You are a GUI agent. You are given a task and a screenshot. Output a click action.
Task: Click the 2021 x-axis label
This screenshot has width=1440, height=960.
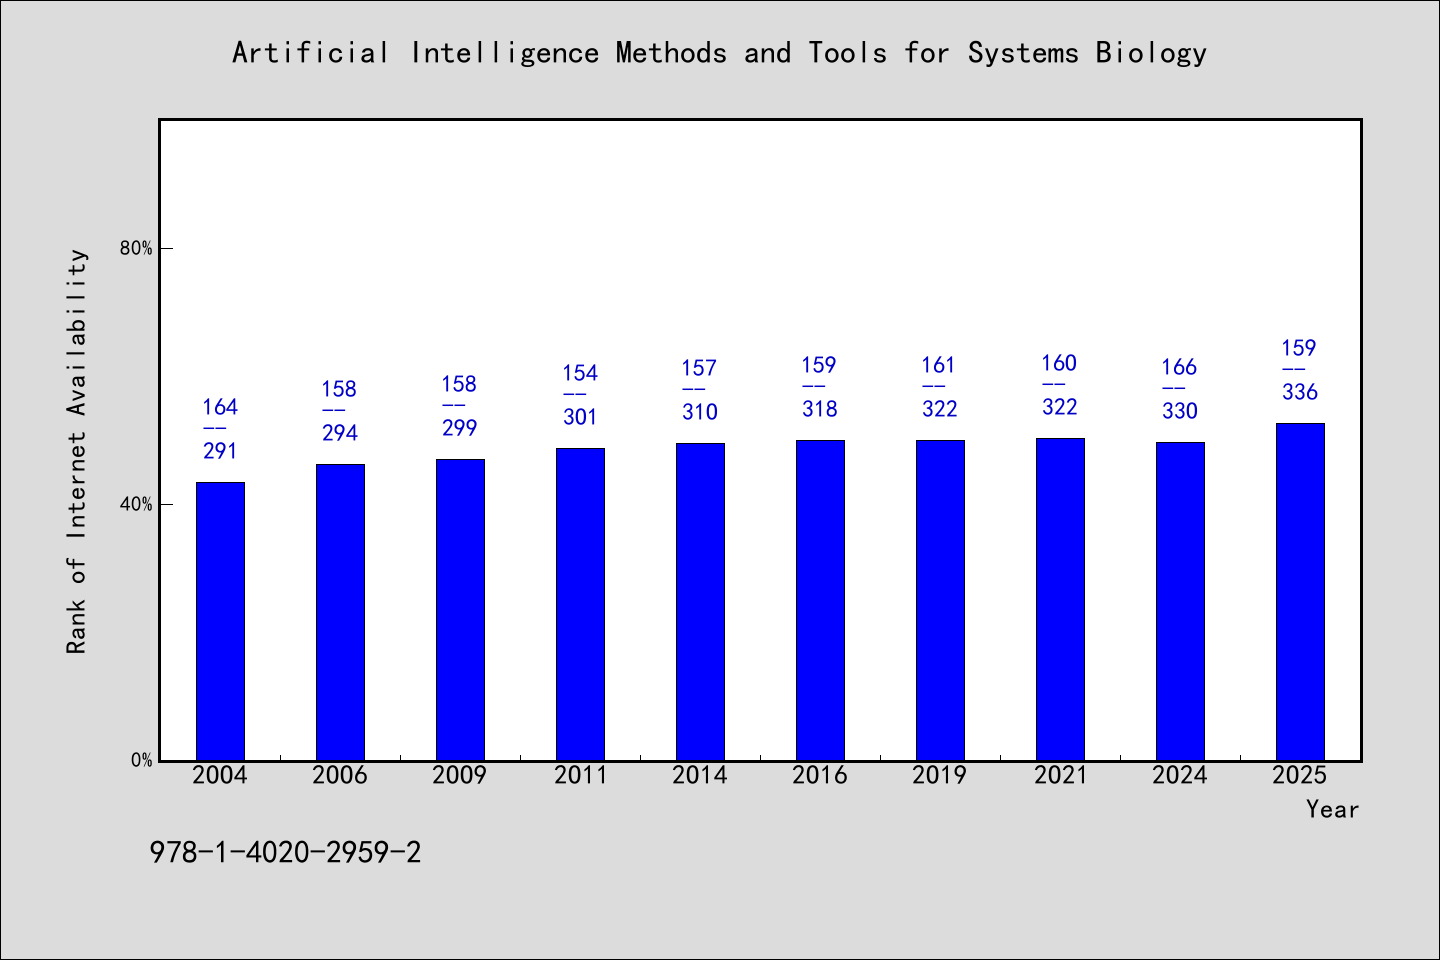tap(1060, 775)
